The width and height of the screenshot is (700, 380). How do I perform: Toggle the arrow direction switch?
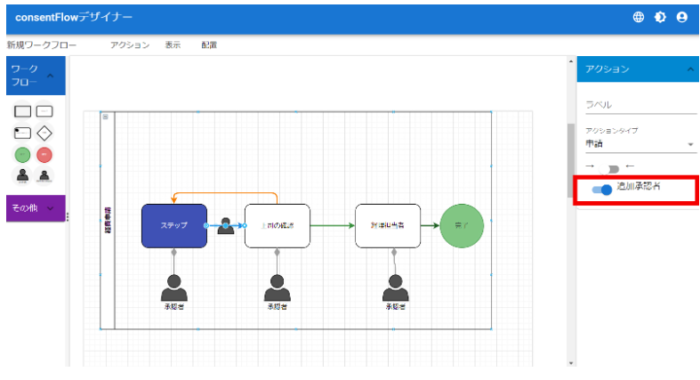(x=610, y=169)
